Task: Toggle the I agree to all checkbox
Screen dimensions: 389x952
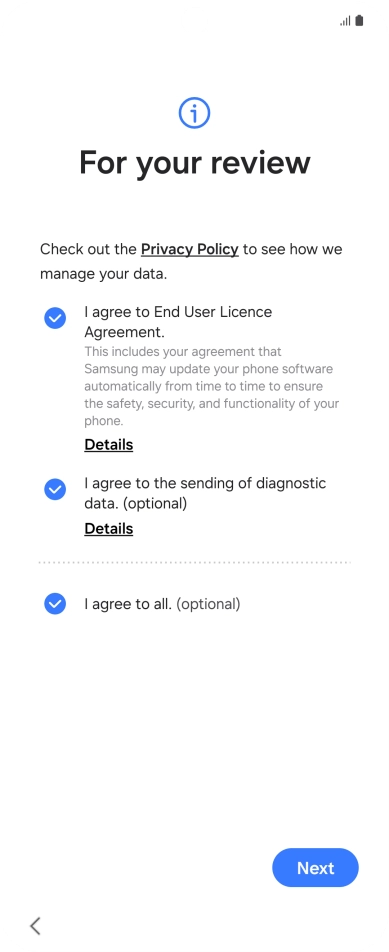Action: (x=55, y=604)
